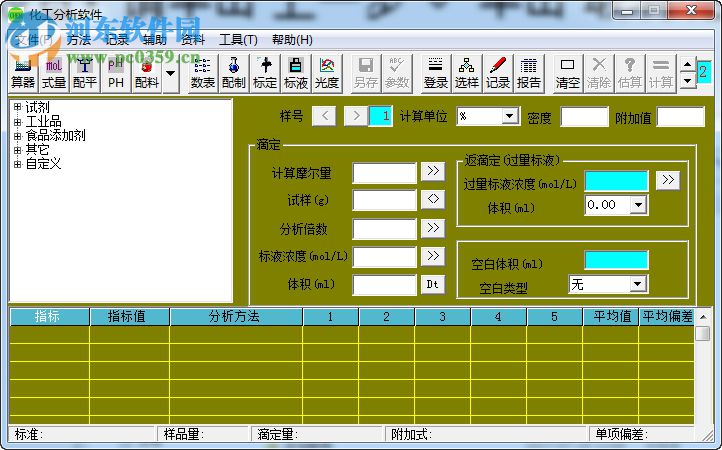The image size is (722, 450).
Task: Open the 光度 photometry tool
Action: pos(326,73)
